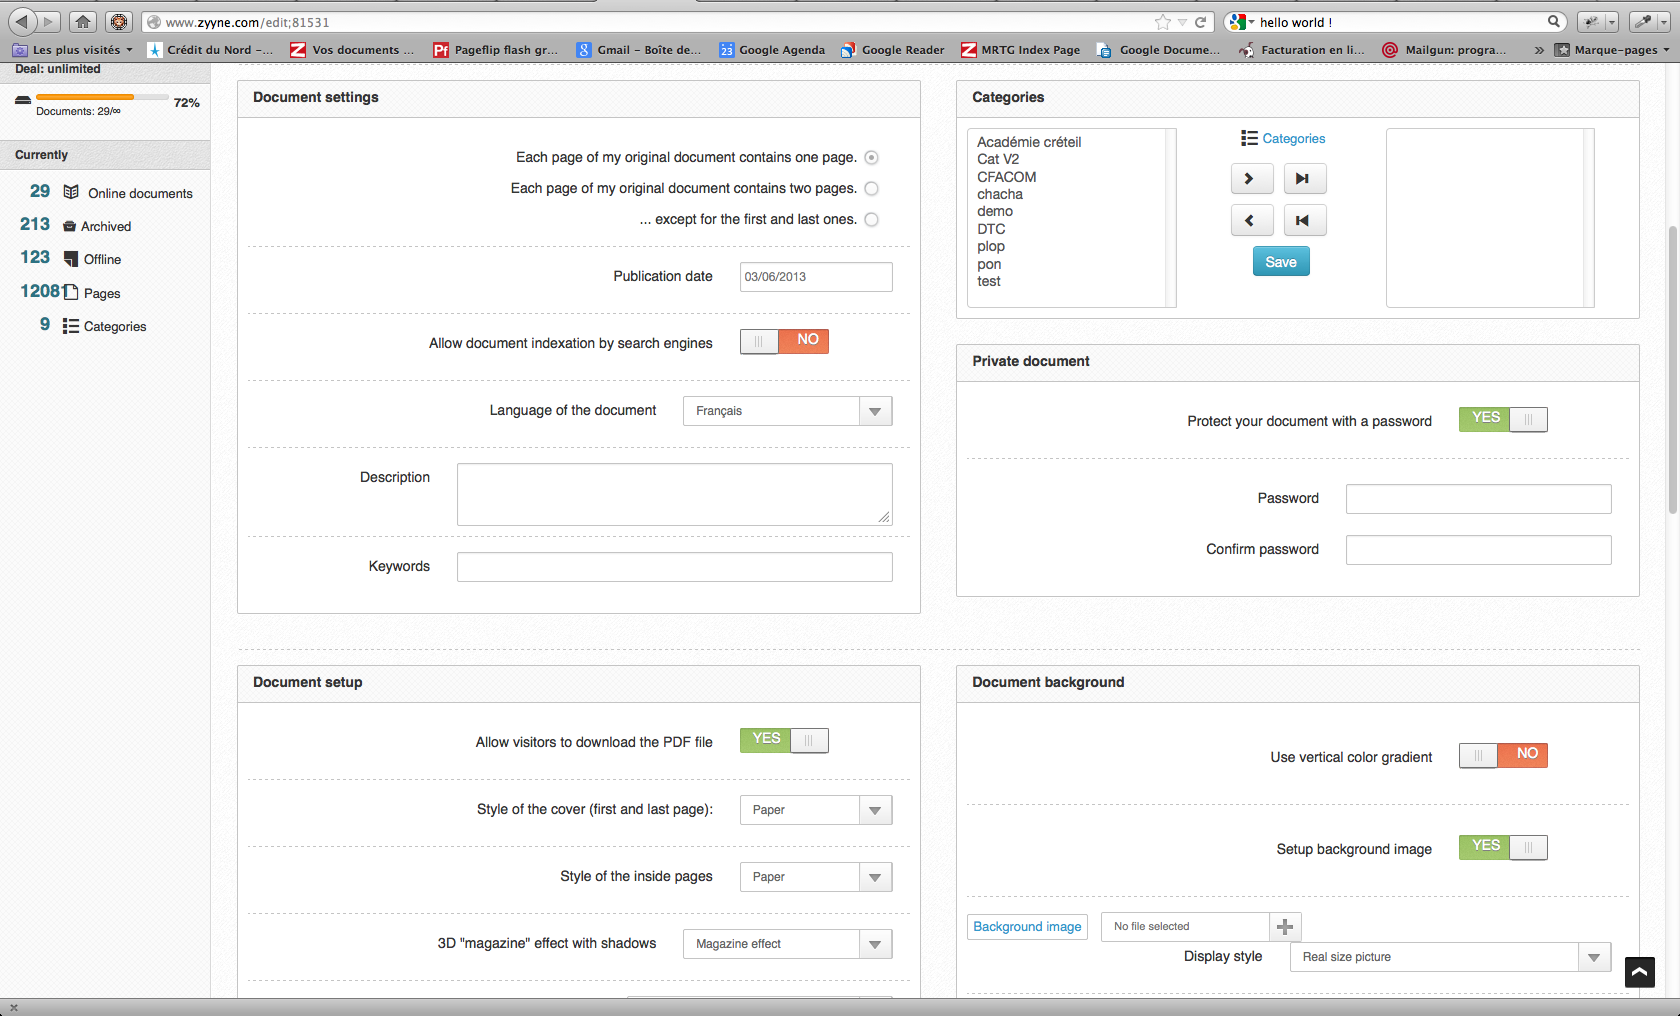1680x1016 pixels.
Task: Select 'contains one page' radio option
Action: [x=871, y=157]
